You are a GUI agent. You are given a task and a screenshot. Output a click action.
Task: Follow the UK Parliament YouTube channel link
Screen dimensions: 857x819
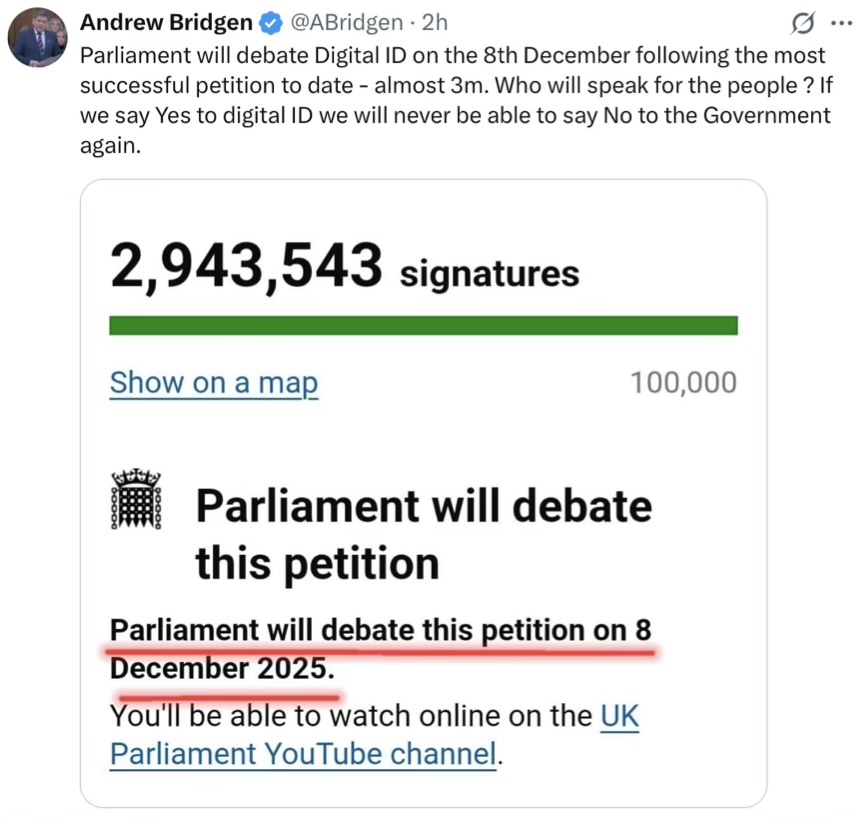pos(302,752)
